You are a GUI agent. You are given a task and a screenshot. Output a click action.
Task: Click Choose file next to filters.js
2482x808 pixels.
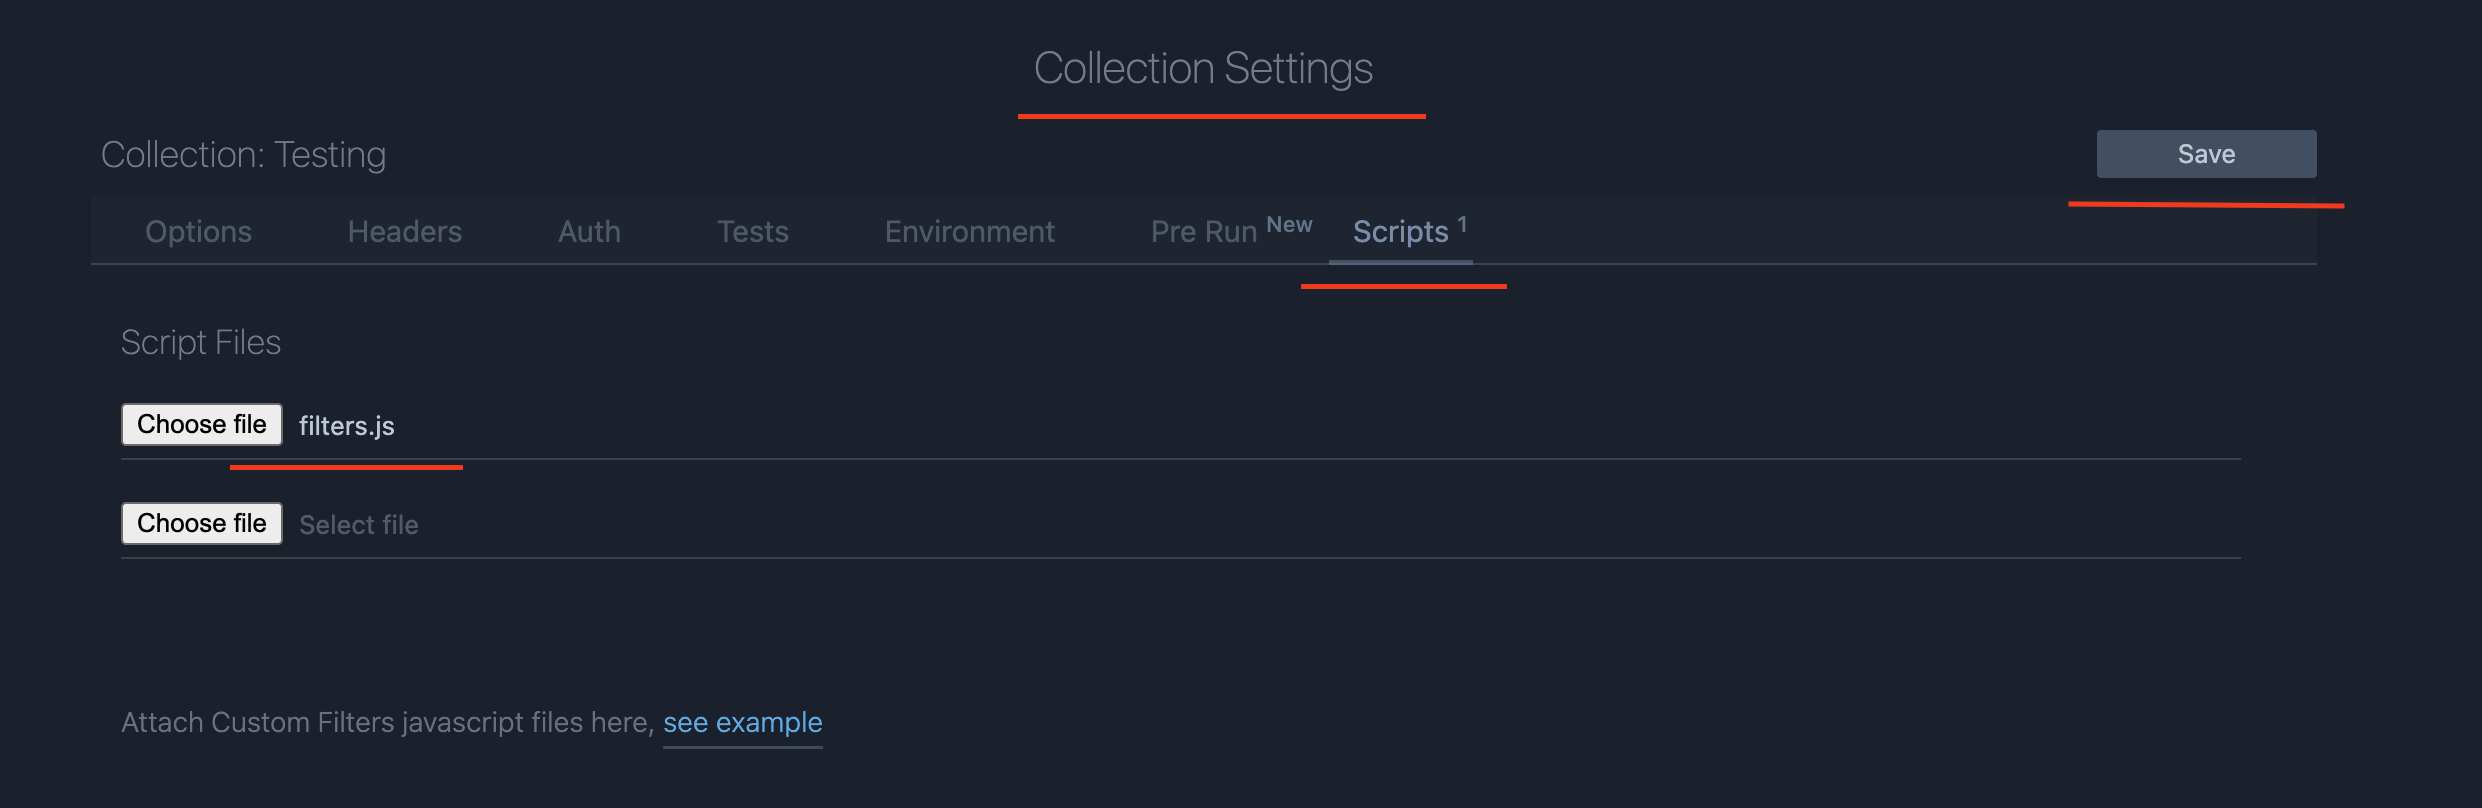coord(202,424)
